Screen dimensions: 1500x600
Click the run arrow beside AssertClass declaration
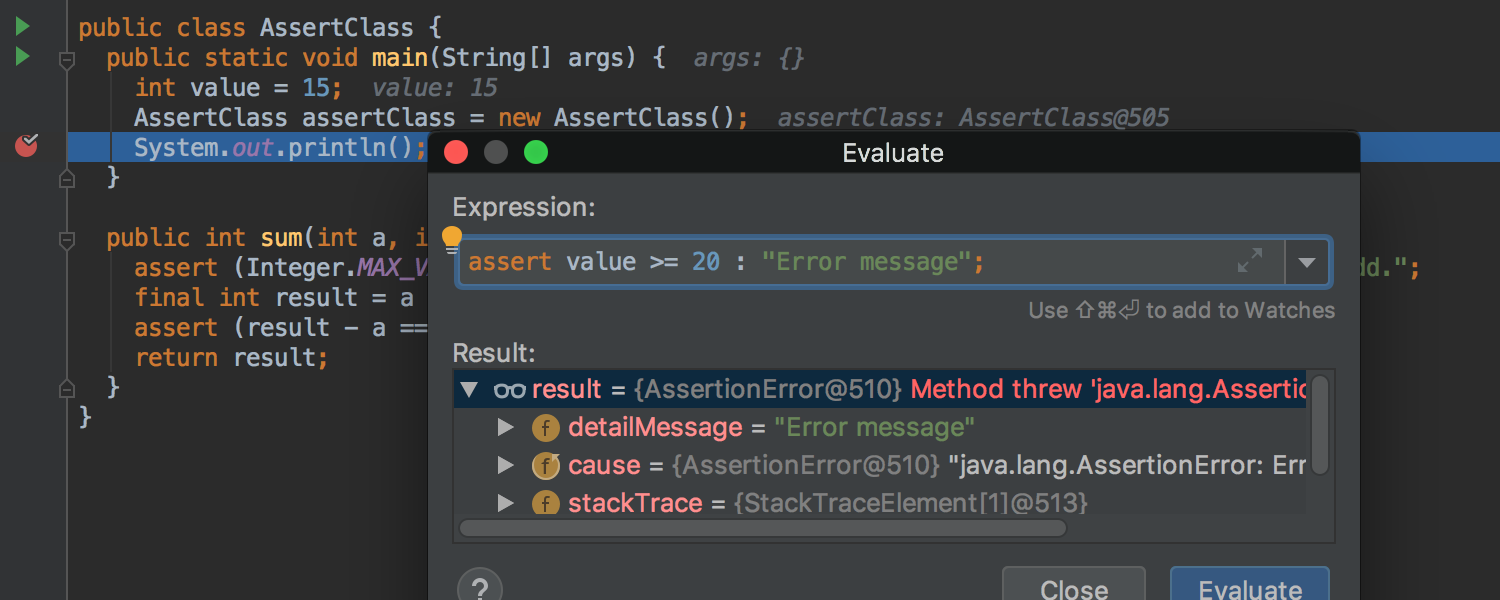click(x=22, y=27)
